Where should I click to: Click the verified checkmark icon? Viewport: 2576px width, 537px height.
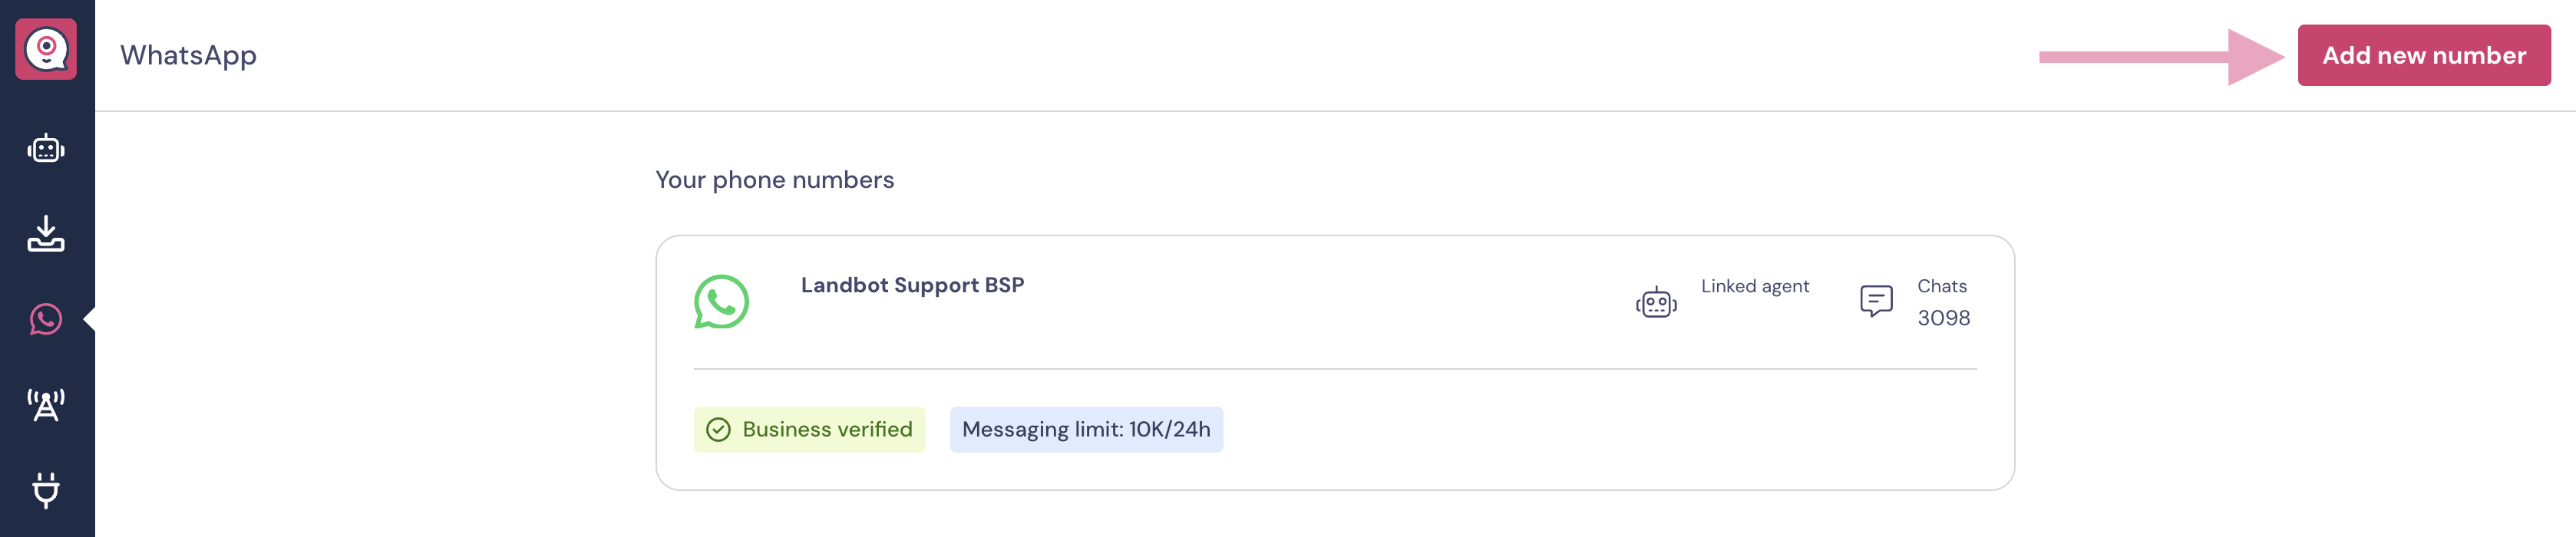pyautogui.click(x=718, y=430)
